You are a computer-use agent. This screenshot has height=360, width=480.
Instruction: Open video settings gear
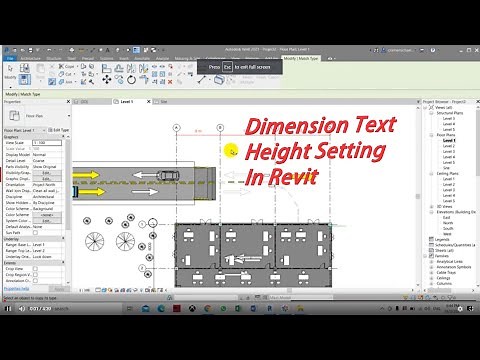point(460,309)
